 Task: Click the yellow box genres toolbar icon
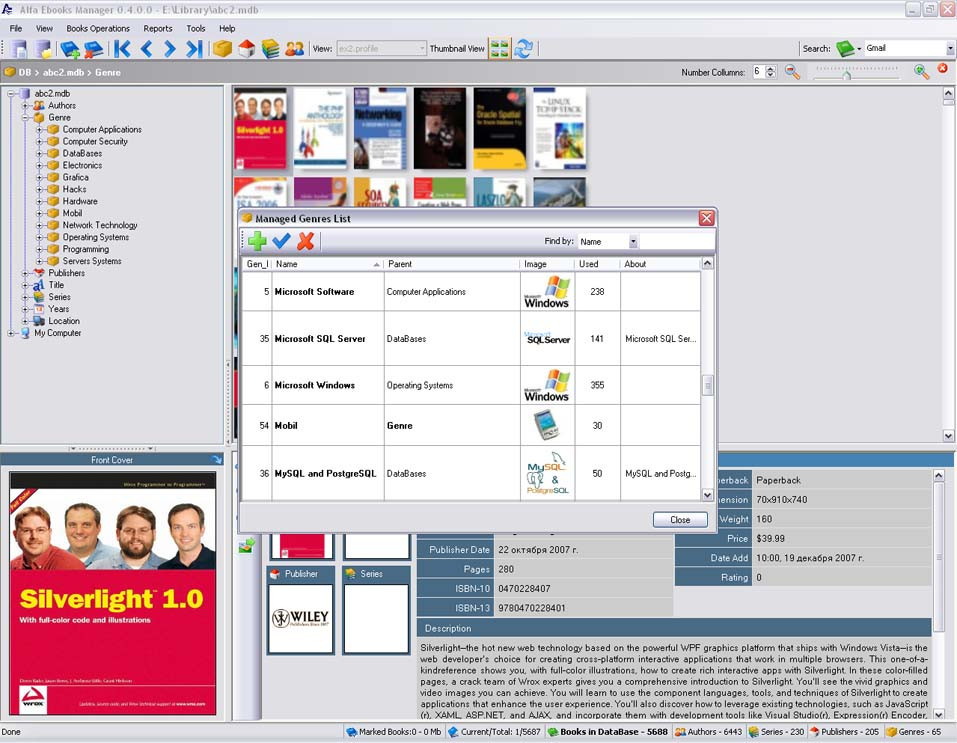tap(222, 49)
